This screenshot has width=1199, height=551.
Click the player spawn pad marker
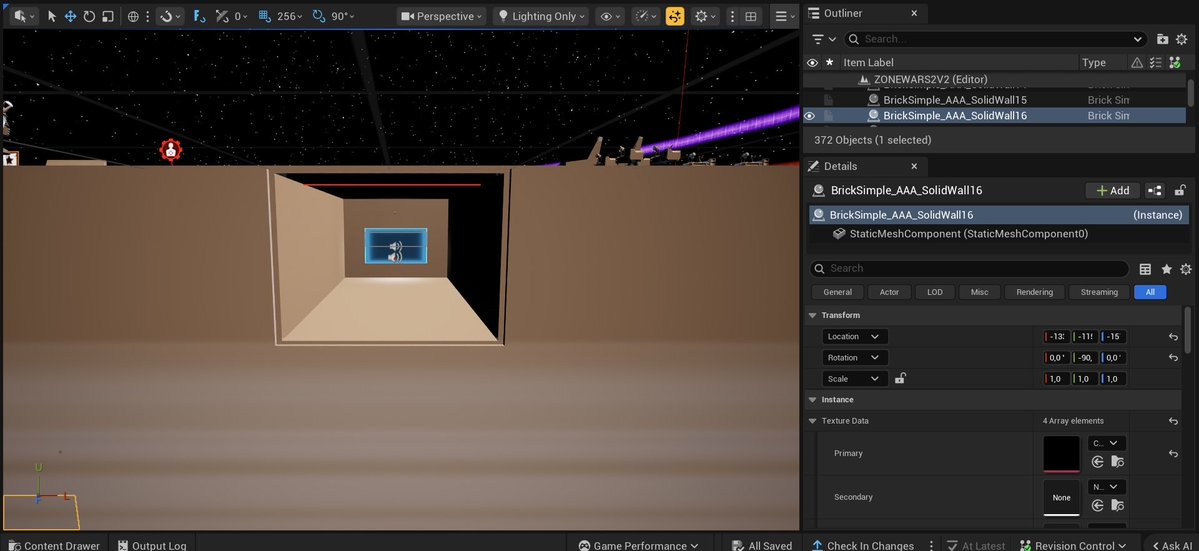[x=170, y=150]
